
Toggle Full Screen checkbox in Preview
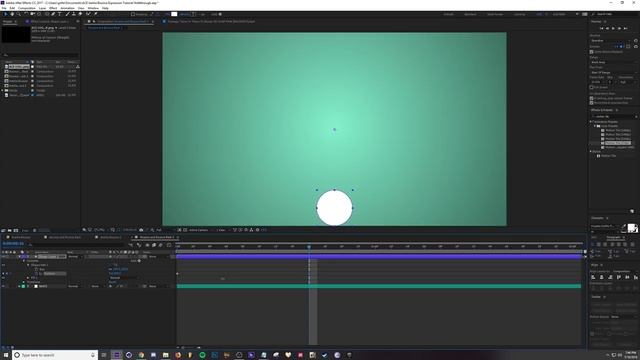(591, 87)
